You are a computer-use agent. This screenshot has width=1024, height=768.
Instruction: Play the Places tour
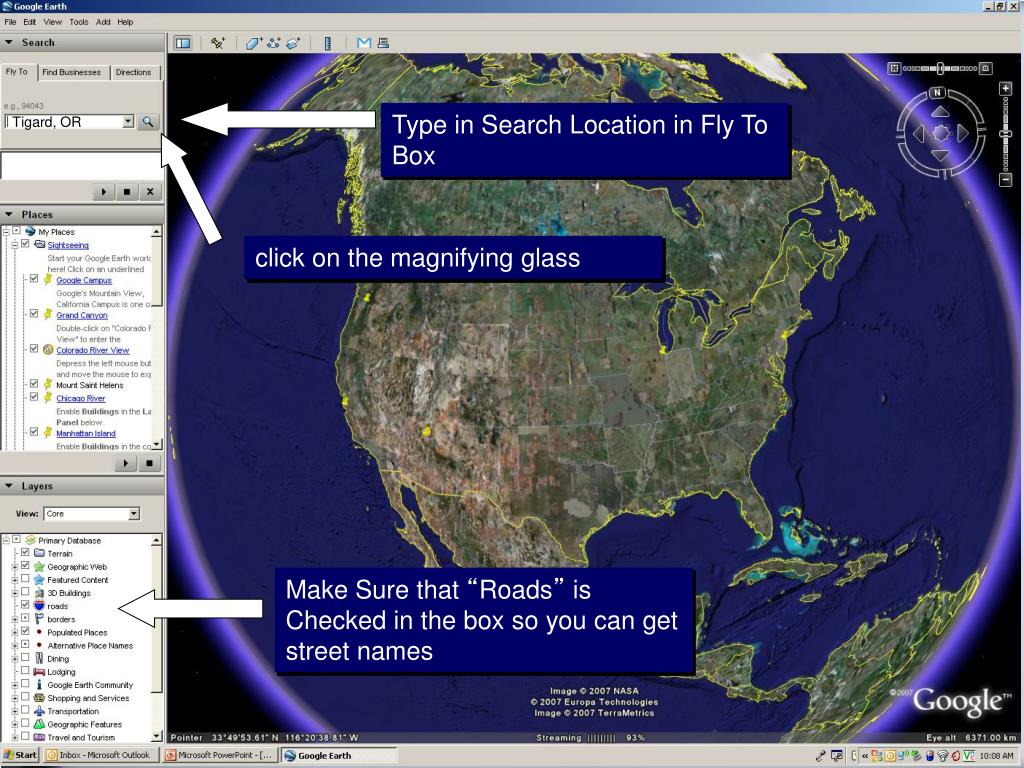(125, 463)
